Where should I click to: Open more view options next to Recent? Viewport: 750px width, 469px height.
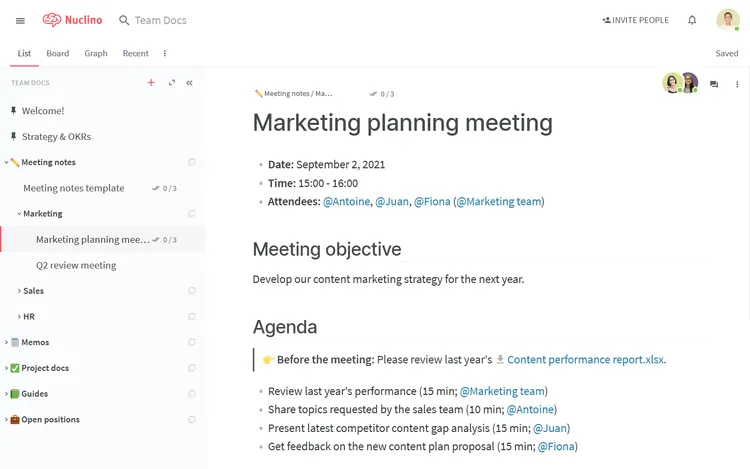[165, 54]
